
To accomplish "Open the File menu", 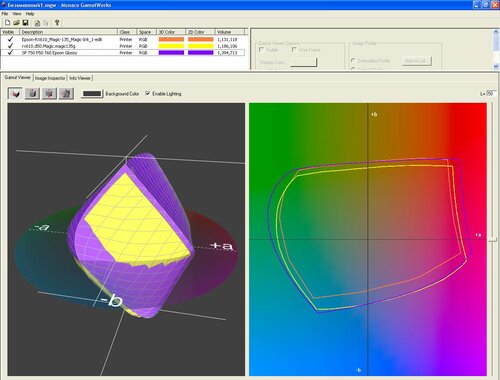I will (5, 14).
